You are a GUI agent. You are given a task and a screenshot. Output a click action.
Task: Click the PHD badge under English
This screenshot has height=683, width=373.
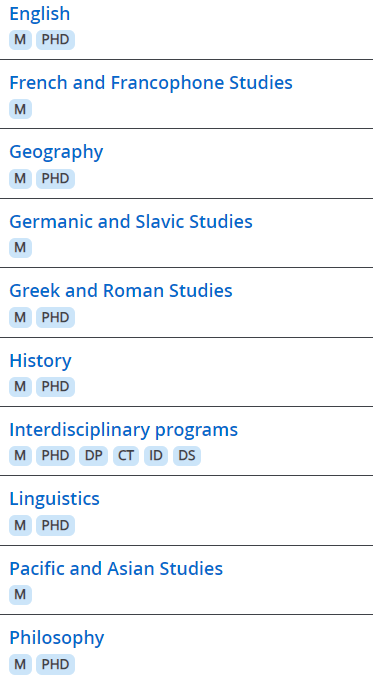coord(55,40)
